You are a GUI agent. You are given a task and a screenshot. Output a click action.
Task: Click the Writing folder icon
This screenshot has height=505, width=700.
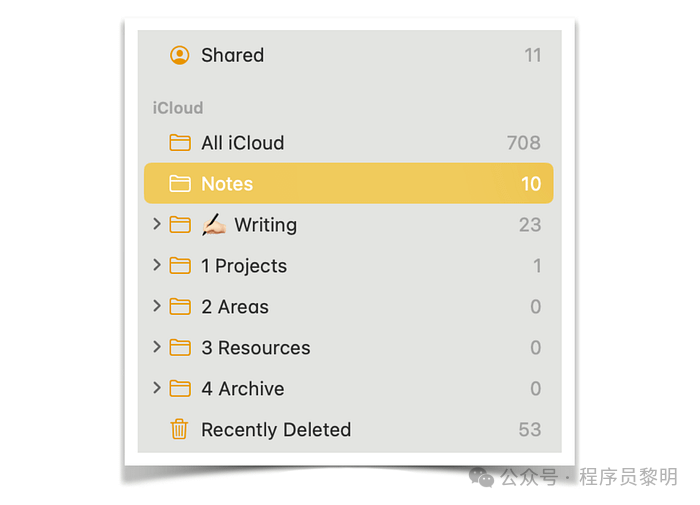click(180, 225)
